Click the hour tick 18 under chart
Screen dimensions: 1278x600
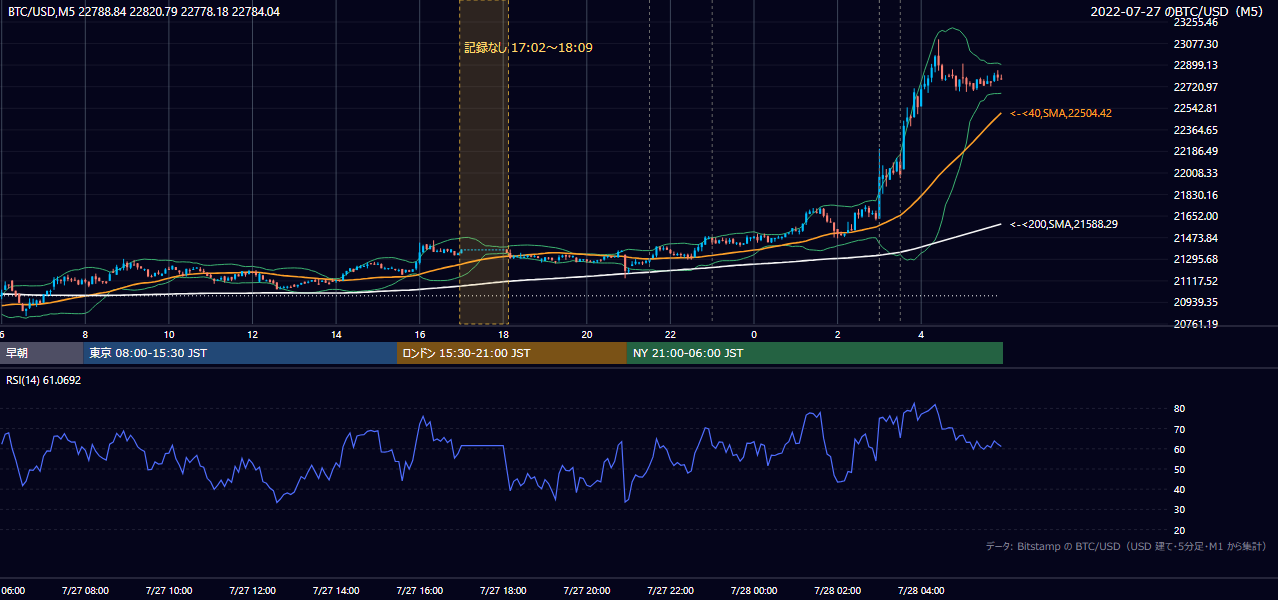(503, 334)
